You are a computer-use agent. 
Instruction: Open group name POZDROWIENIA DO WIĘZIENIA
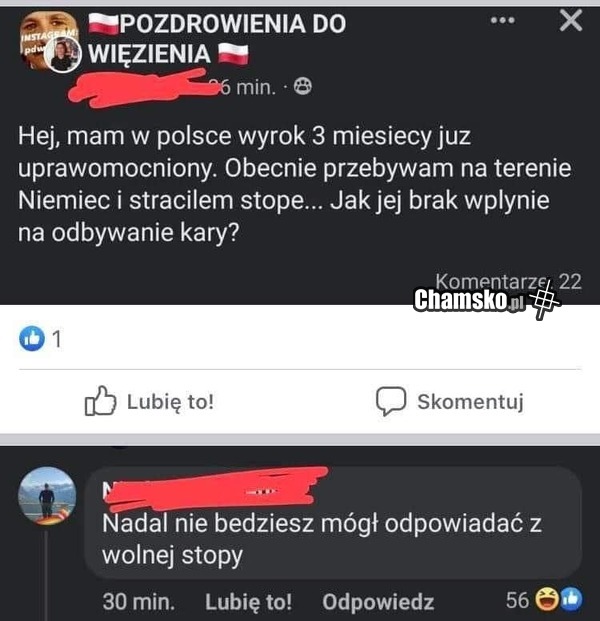click(x=217, y=38)
